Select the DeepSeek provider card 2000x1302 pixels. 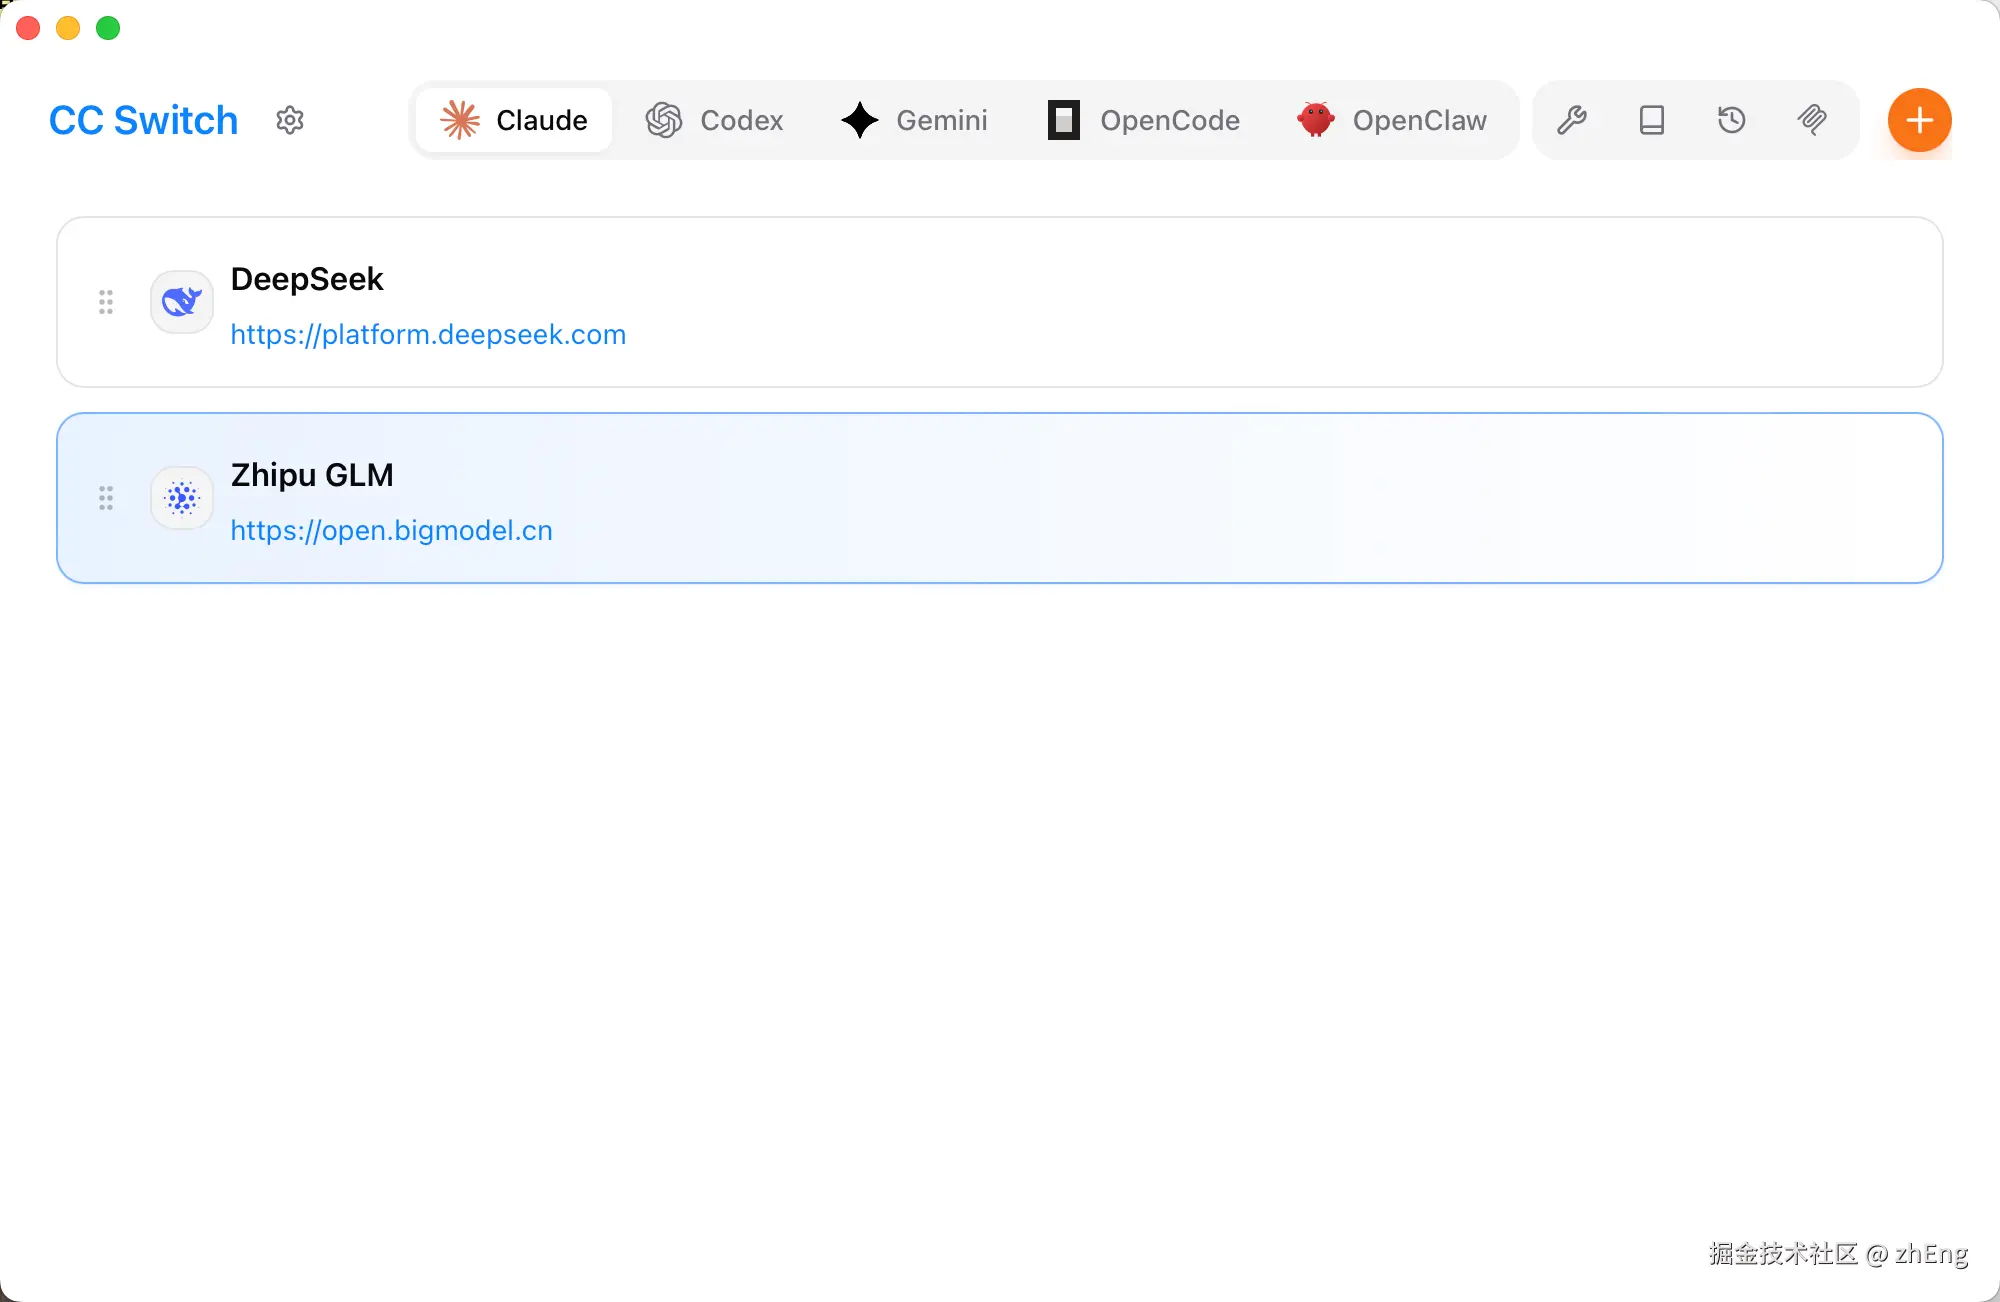point(1100,301)
